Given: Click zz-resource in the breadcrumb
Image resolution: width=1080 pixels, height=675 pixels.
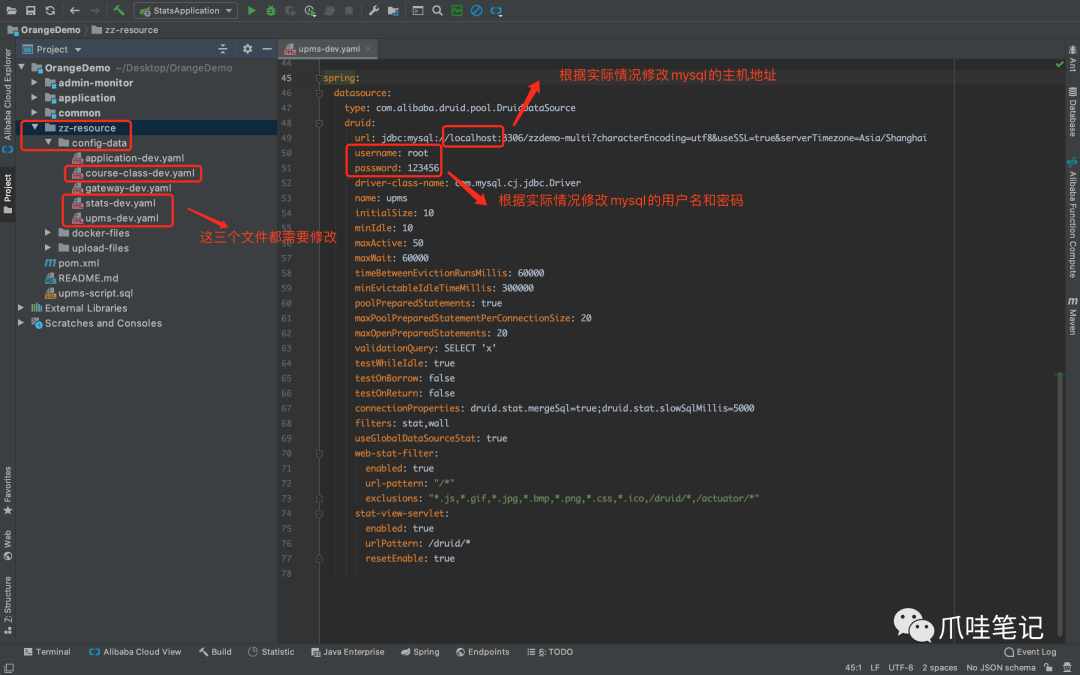Looking at the screenshot, I should point(125,30).
